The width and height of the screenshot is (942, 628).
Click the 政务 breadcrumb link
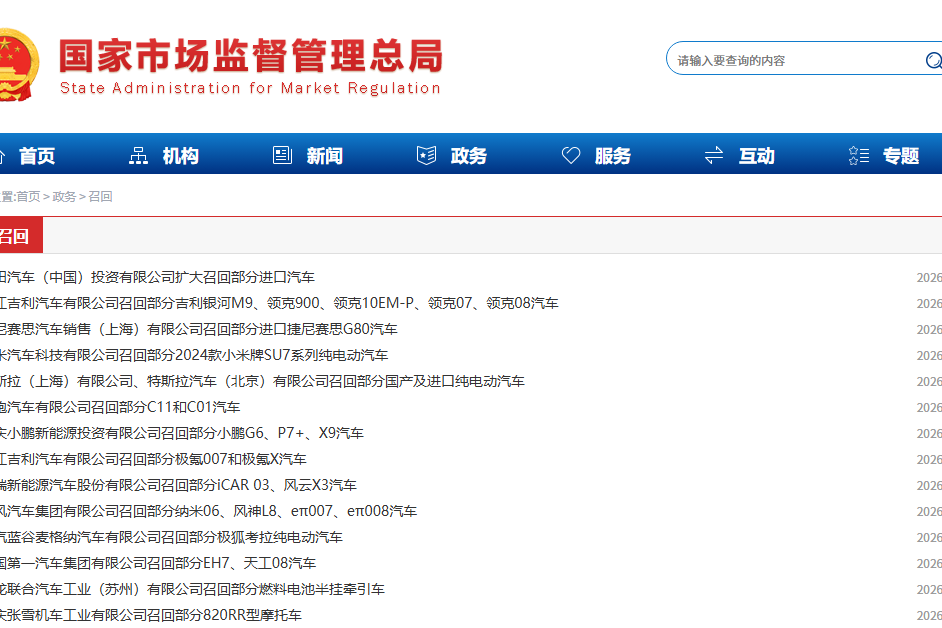pyautogui.click(x=64, y=197)
